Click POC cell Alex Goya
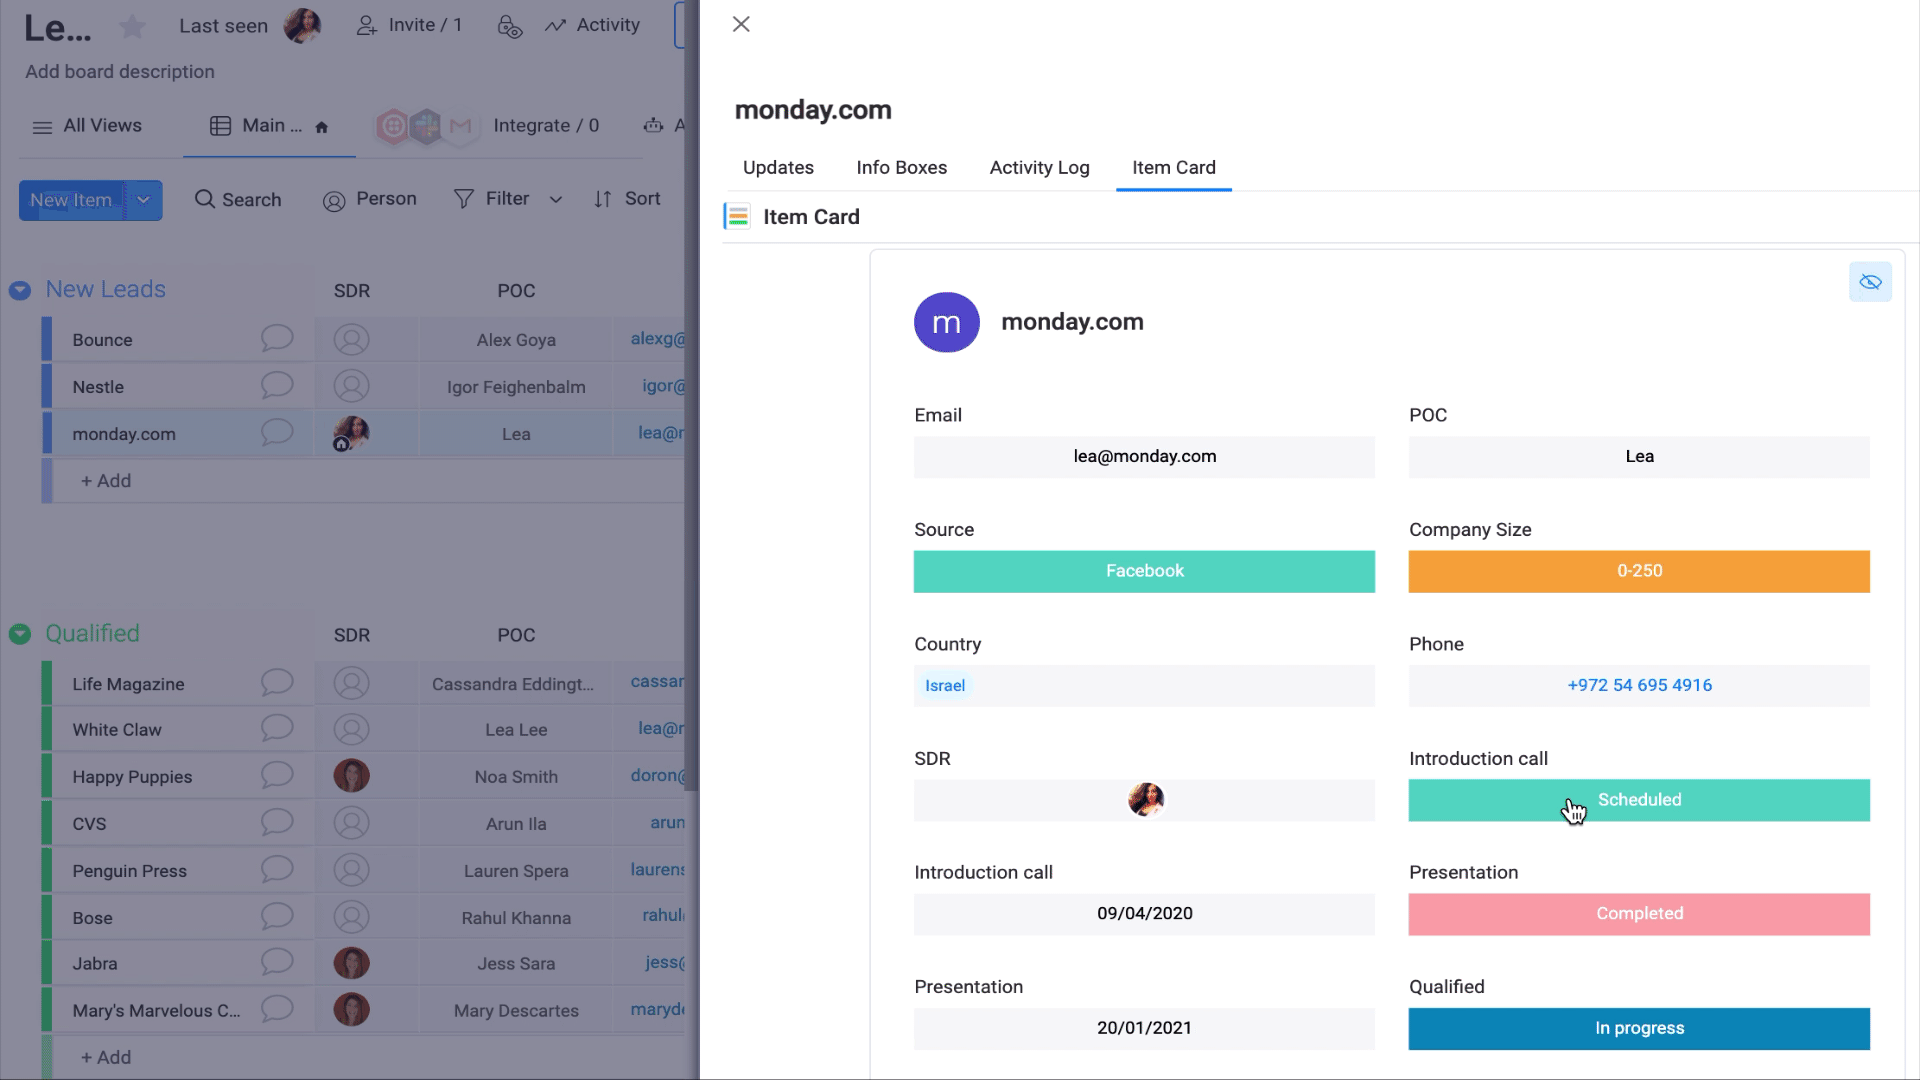 pos(516,340)
